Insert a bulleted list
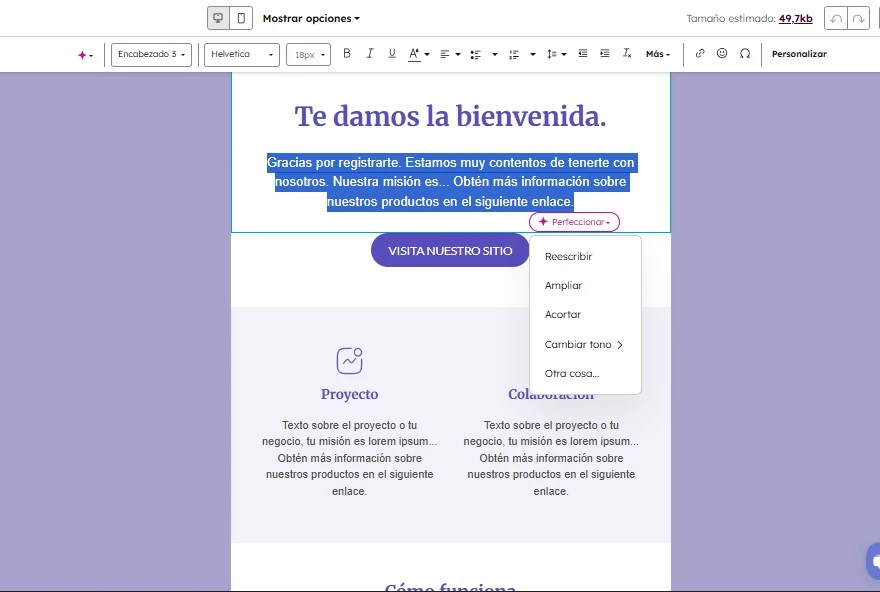This screenshot has width=880, height=592. point(475,54)
